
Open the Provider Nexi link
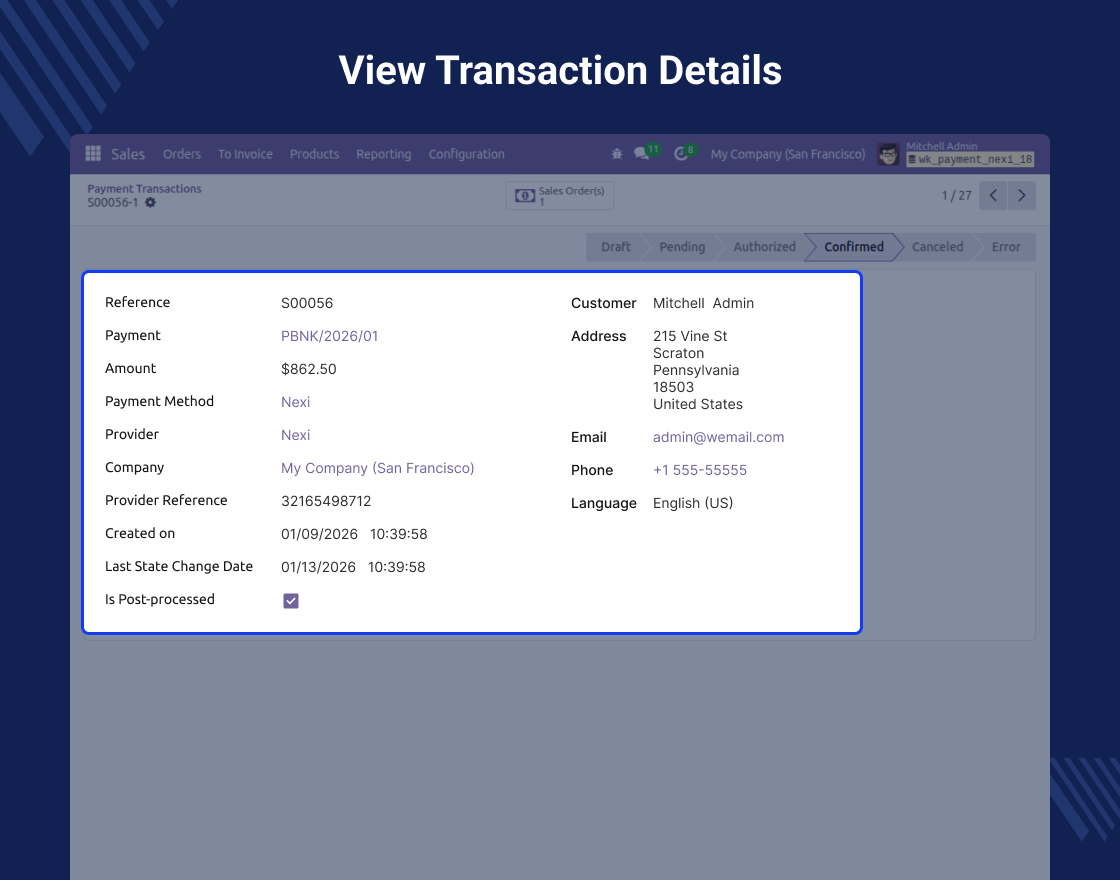tap(295, 435)
